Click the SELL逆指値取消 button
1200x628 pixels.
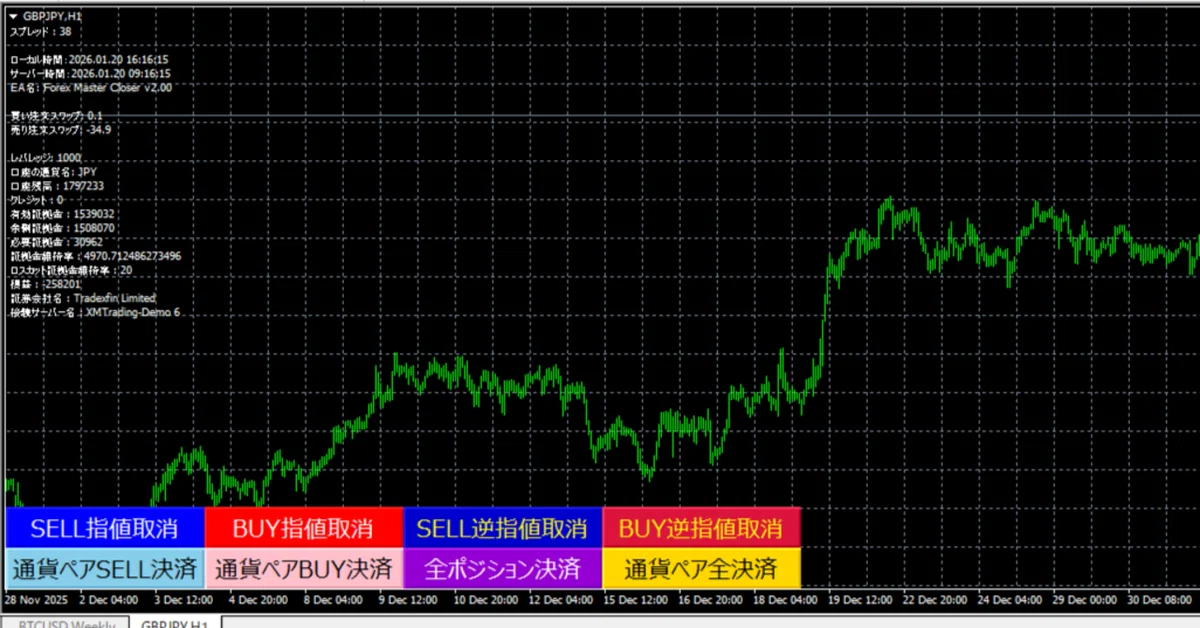pos(503,527)
